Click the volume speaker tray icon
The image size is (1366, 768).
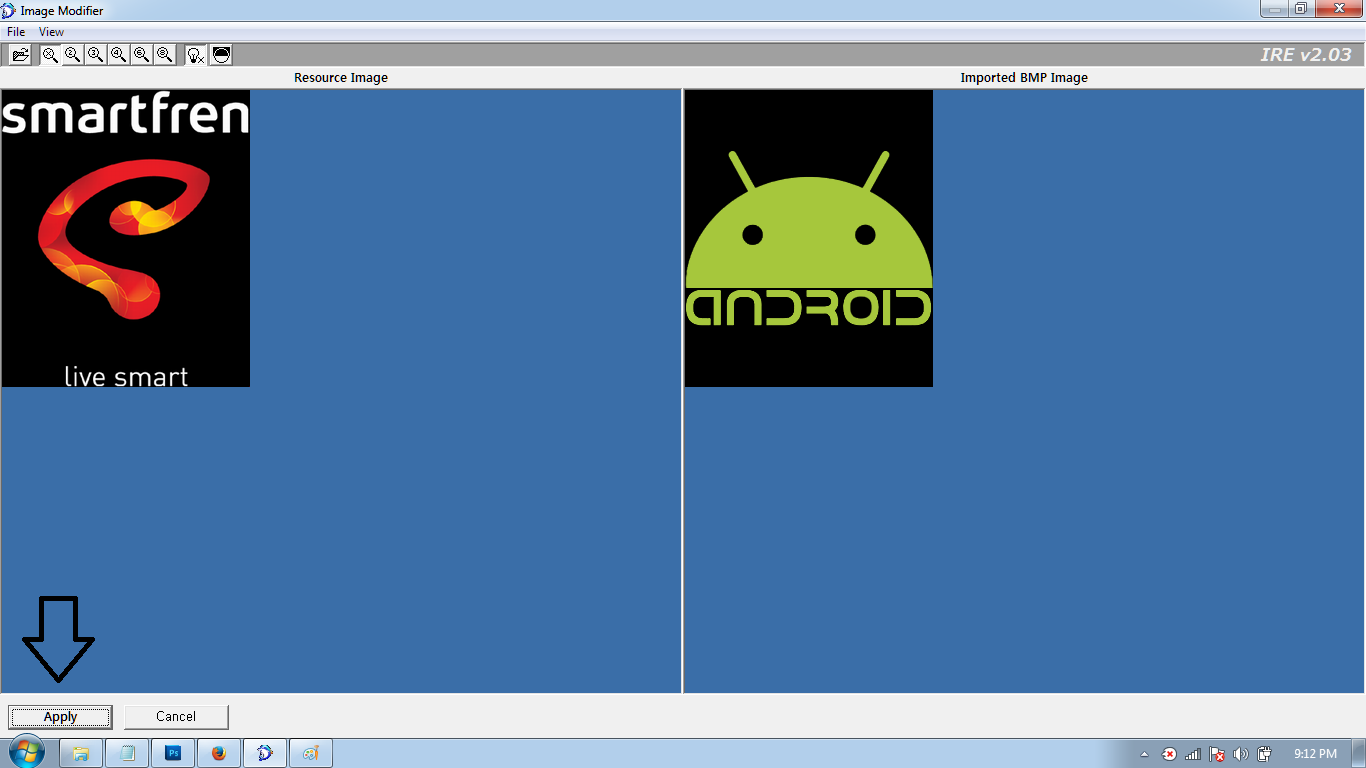[x=1241, y=754]
